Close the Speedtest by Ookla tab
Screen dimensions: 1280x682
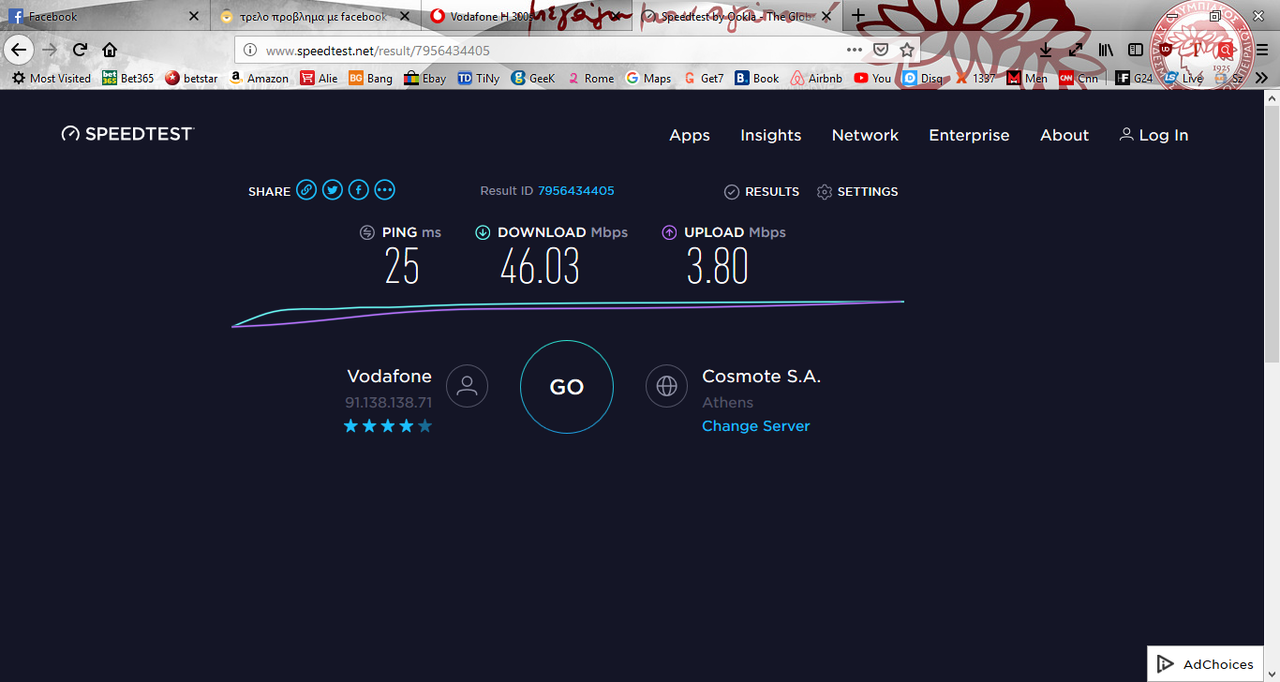click(826, 16)
